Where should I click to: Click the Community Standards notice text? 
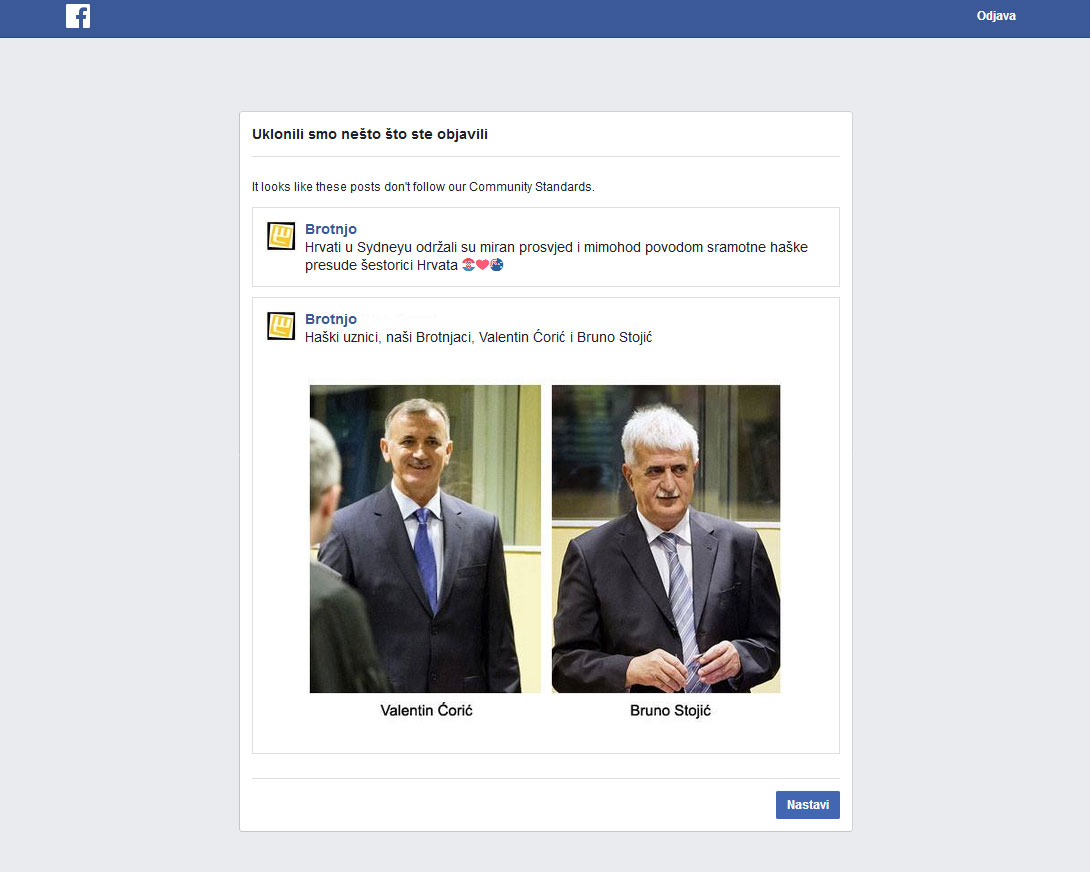pos(423,187)
